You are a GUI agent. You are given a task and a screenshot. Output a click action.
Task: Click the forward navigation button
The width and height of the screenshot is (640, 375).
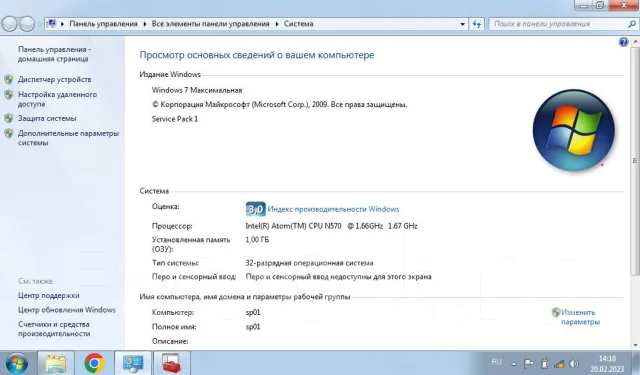[x=27, y=24]
